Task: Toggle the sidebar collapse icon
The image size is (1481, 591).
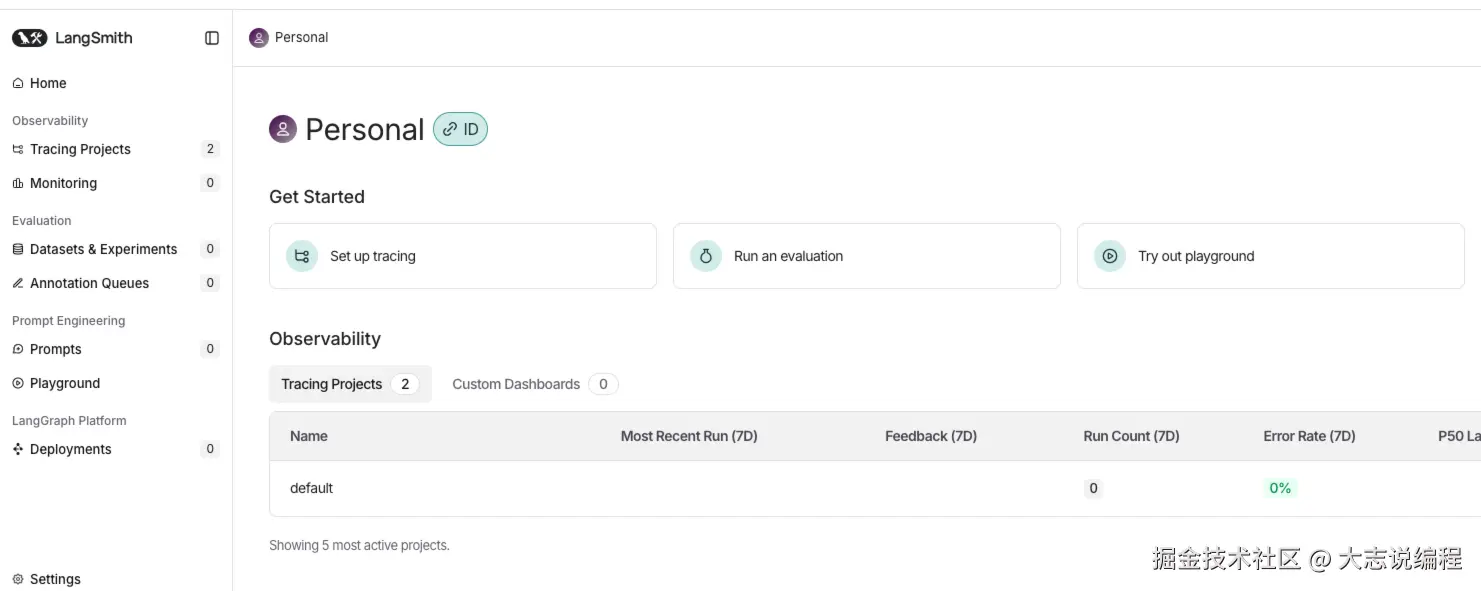Action: (212, 38)
